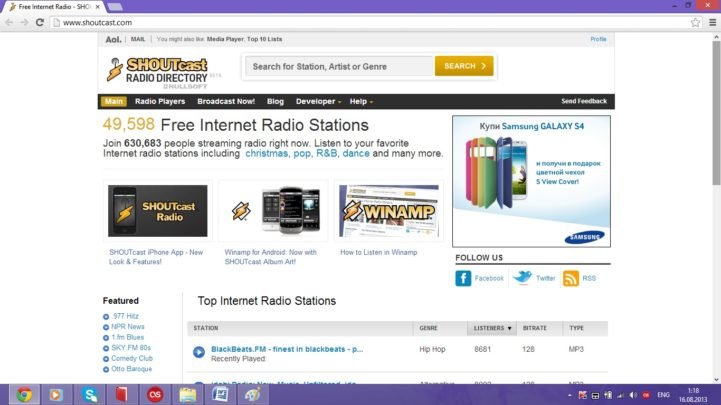
Task: Click the NPR News bullet icon
Action: pyautogui.click(x=106, y=327)
